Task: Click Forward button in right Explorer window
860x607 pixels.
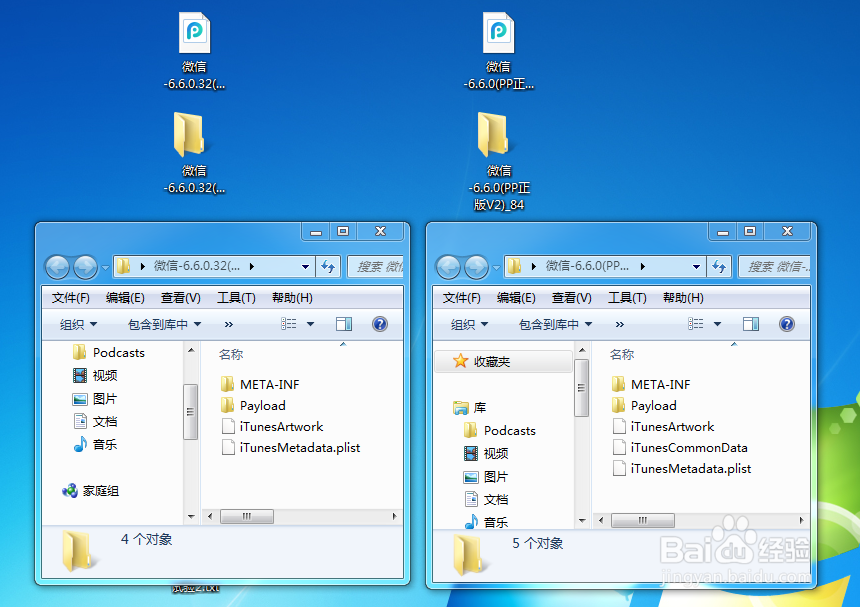Action: pos(477,267)
